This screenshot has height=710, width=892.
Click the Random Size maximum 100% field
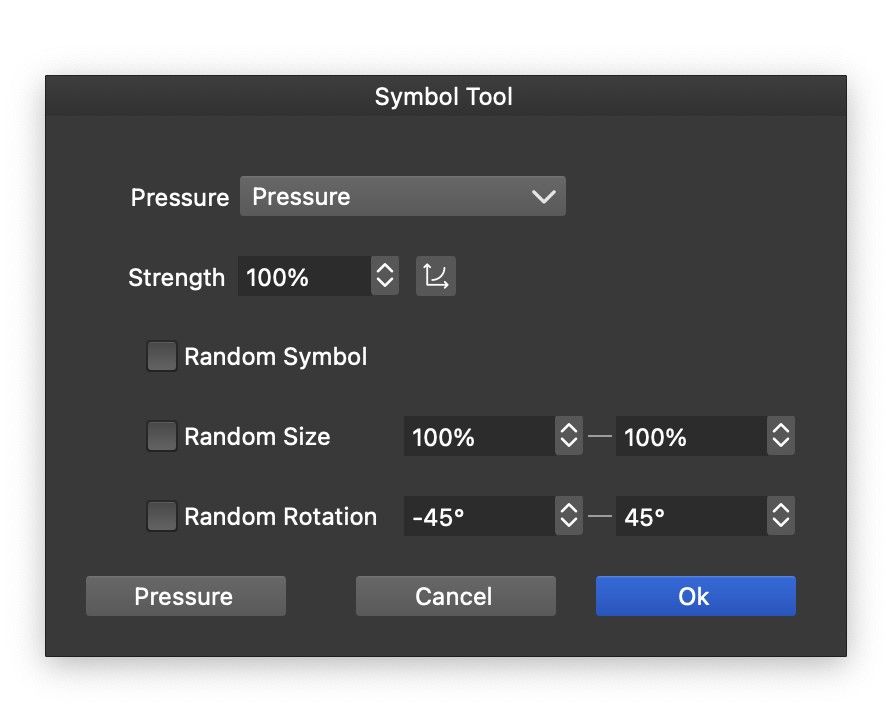[x=690, y=436]
